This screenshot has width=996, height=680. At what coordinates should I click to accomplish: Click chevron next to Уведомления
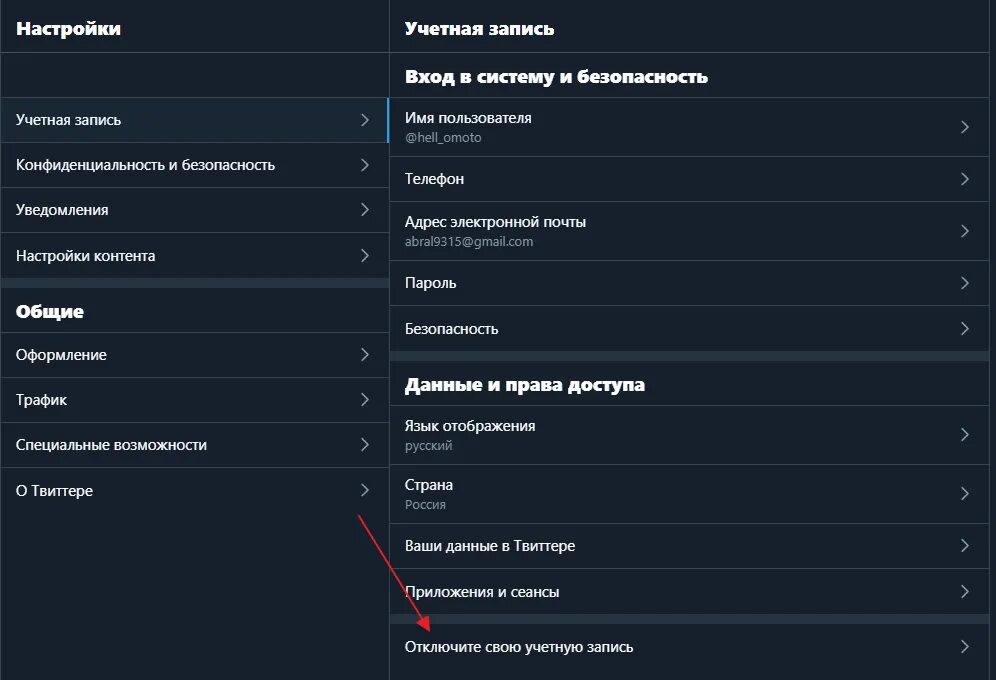tap(365, 210)
